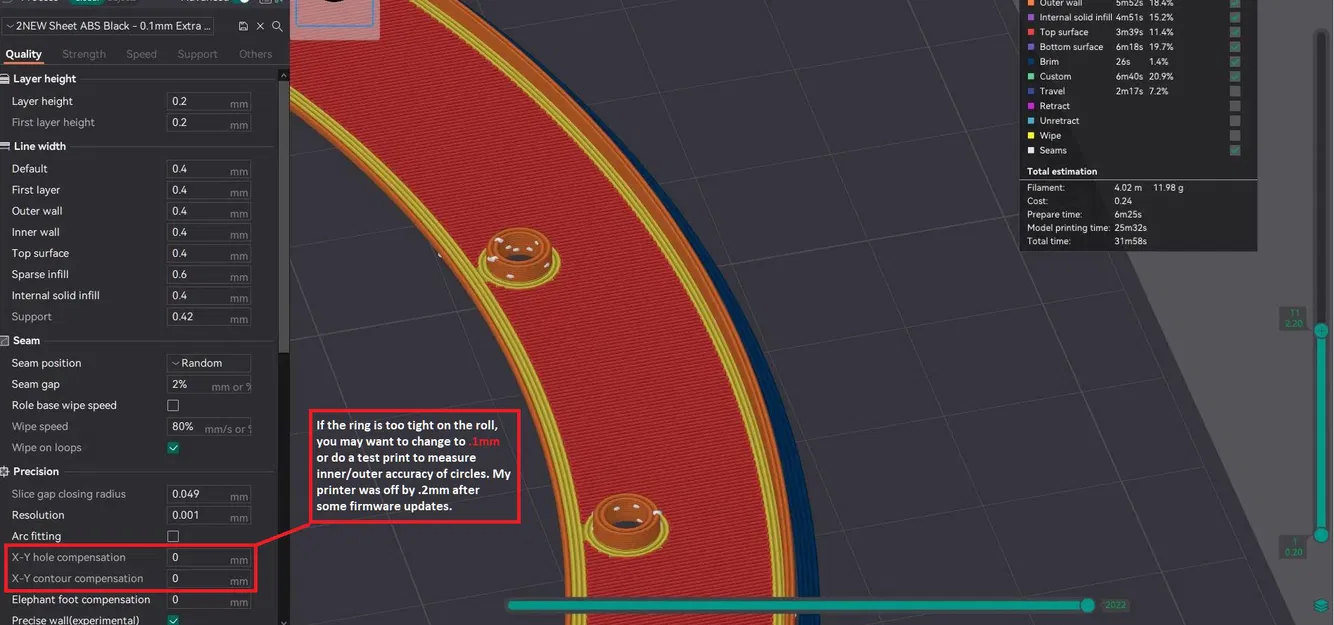Click the horizontal move slider handle
This screenshot has height=625, width=1334.
(x=1088, y=605)
